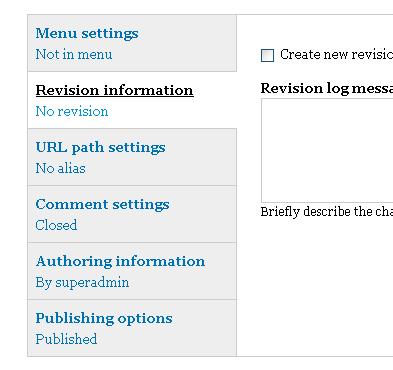Click the 'No alias' summary text
This screenshot has height=370, width=393.
[x=60, y=168]
